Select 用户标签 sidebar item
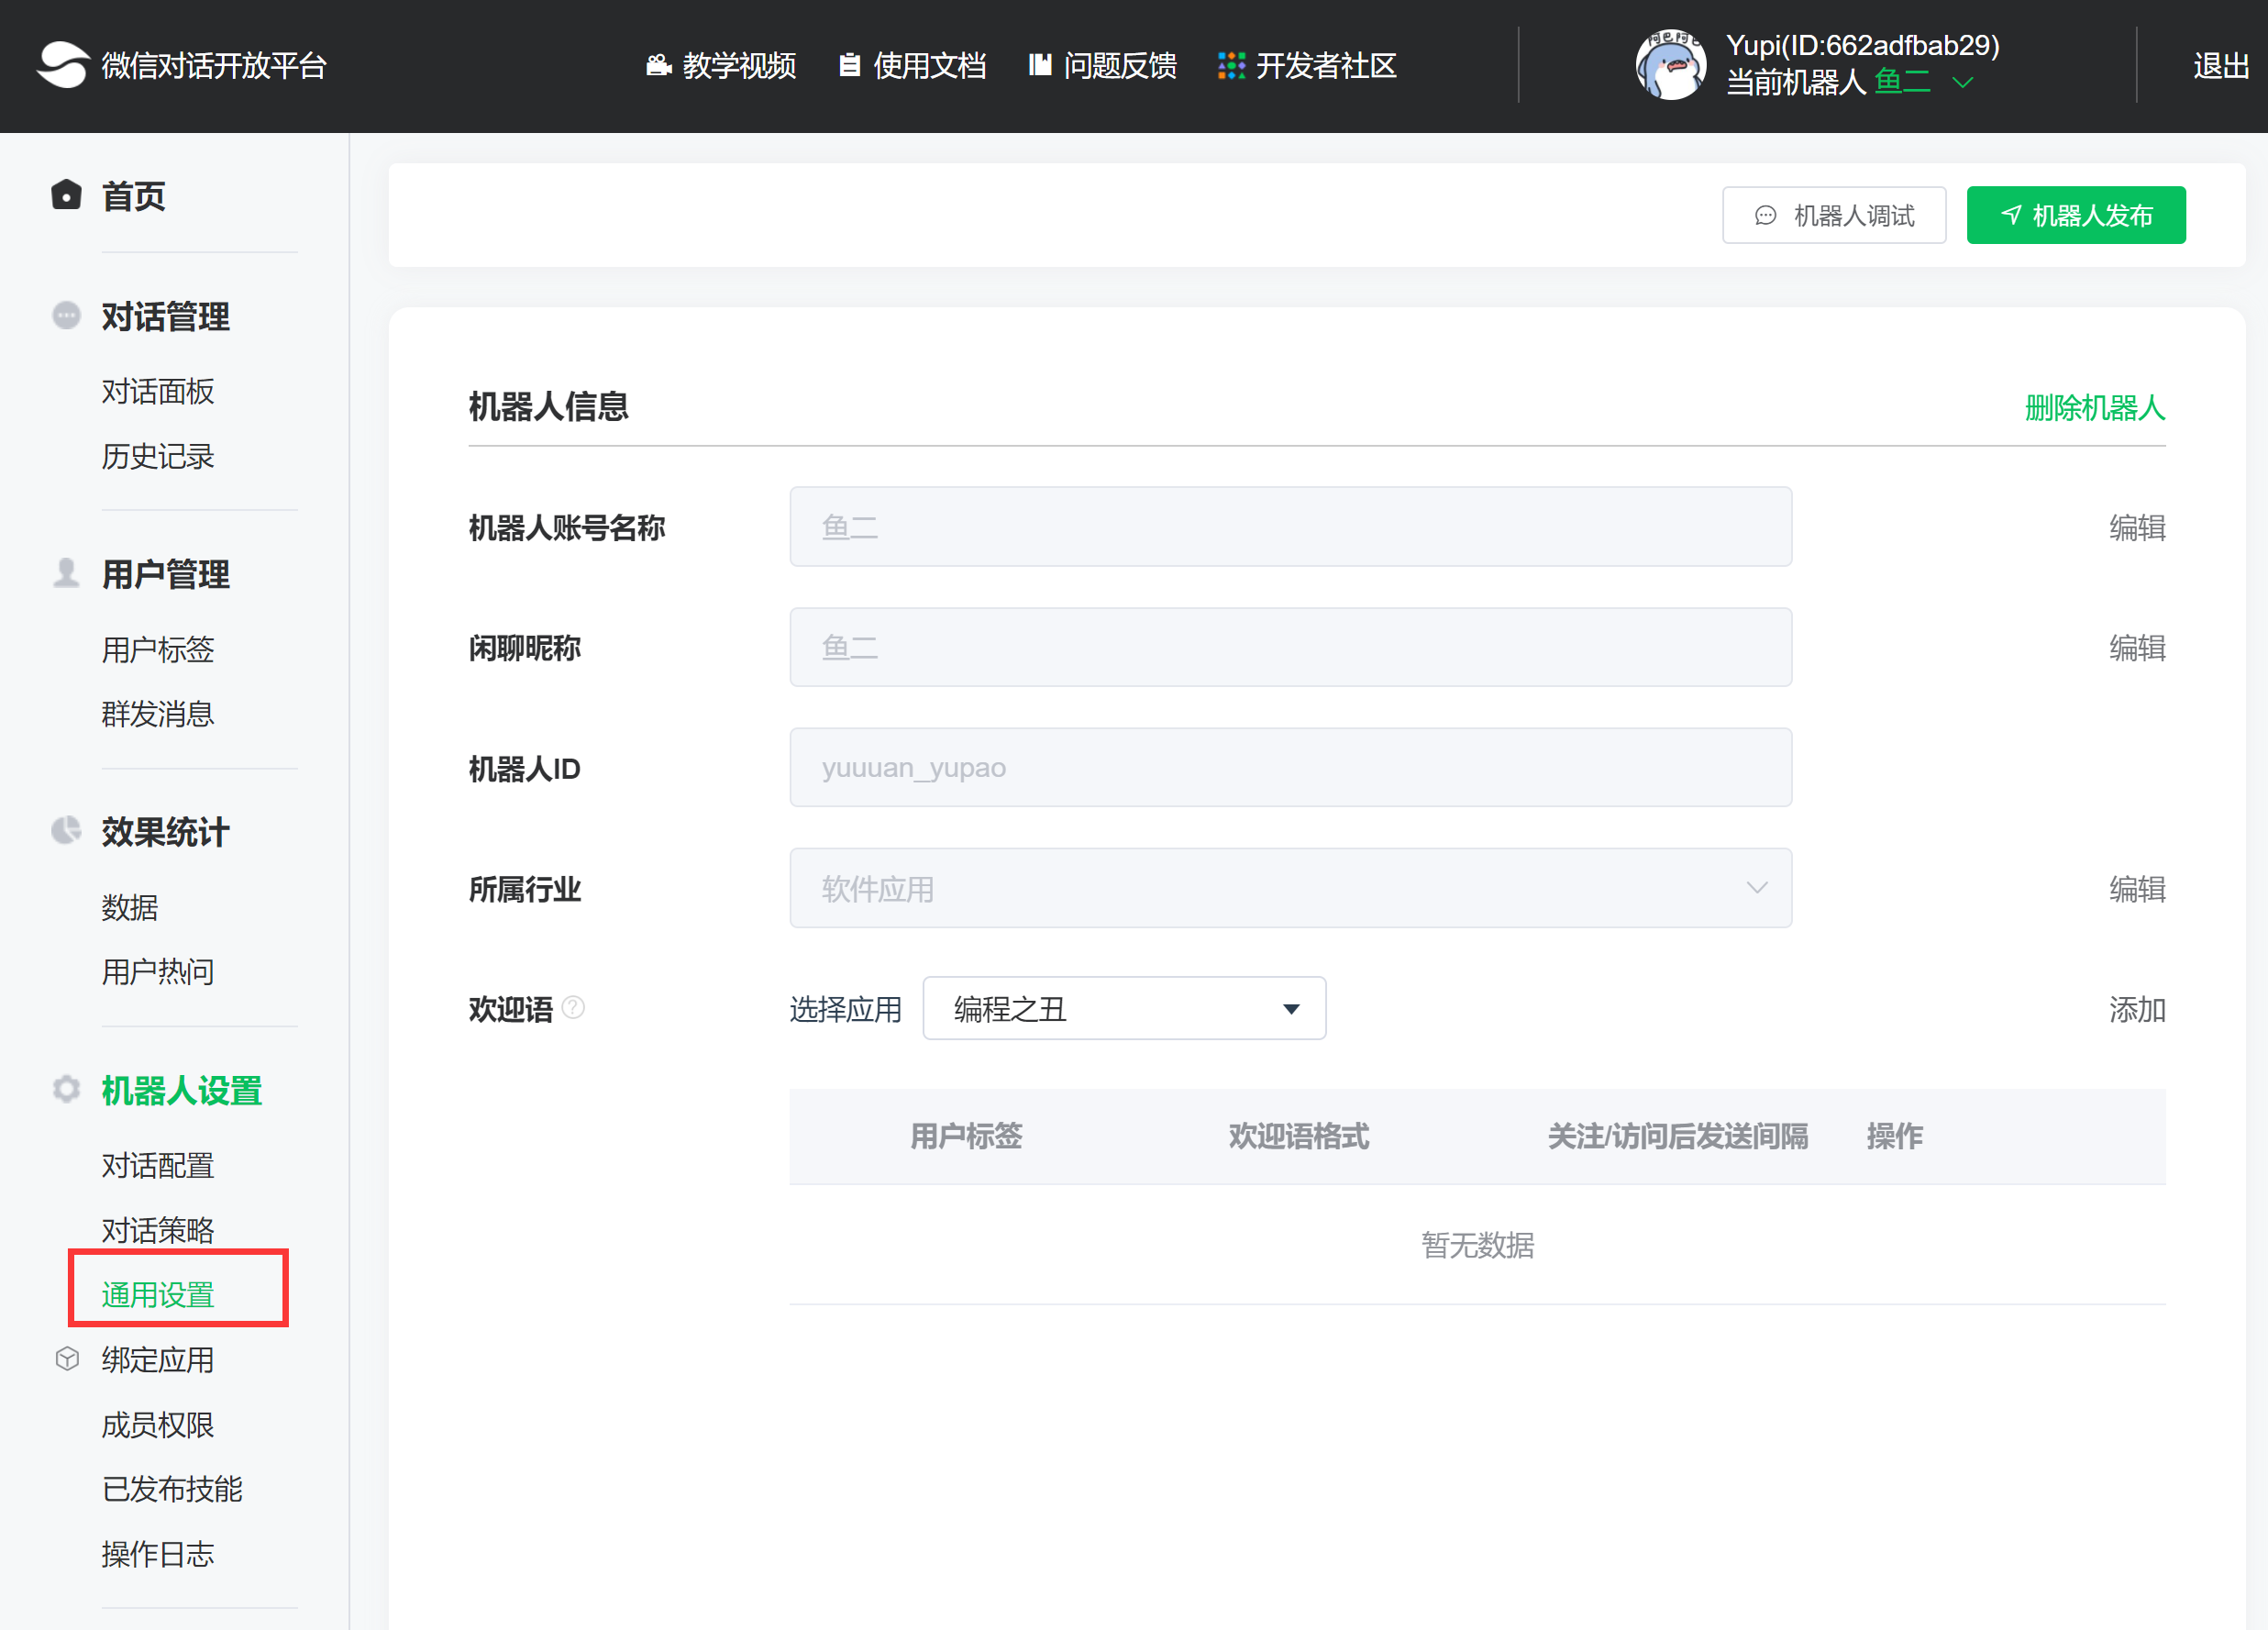 click(x=157, y=650)
